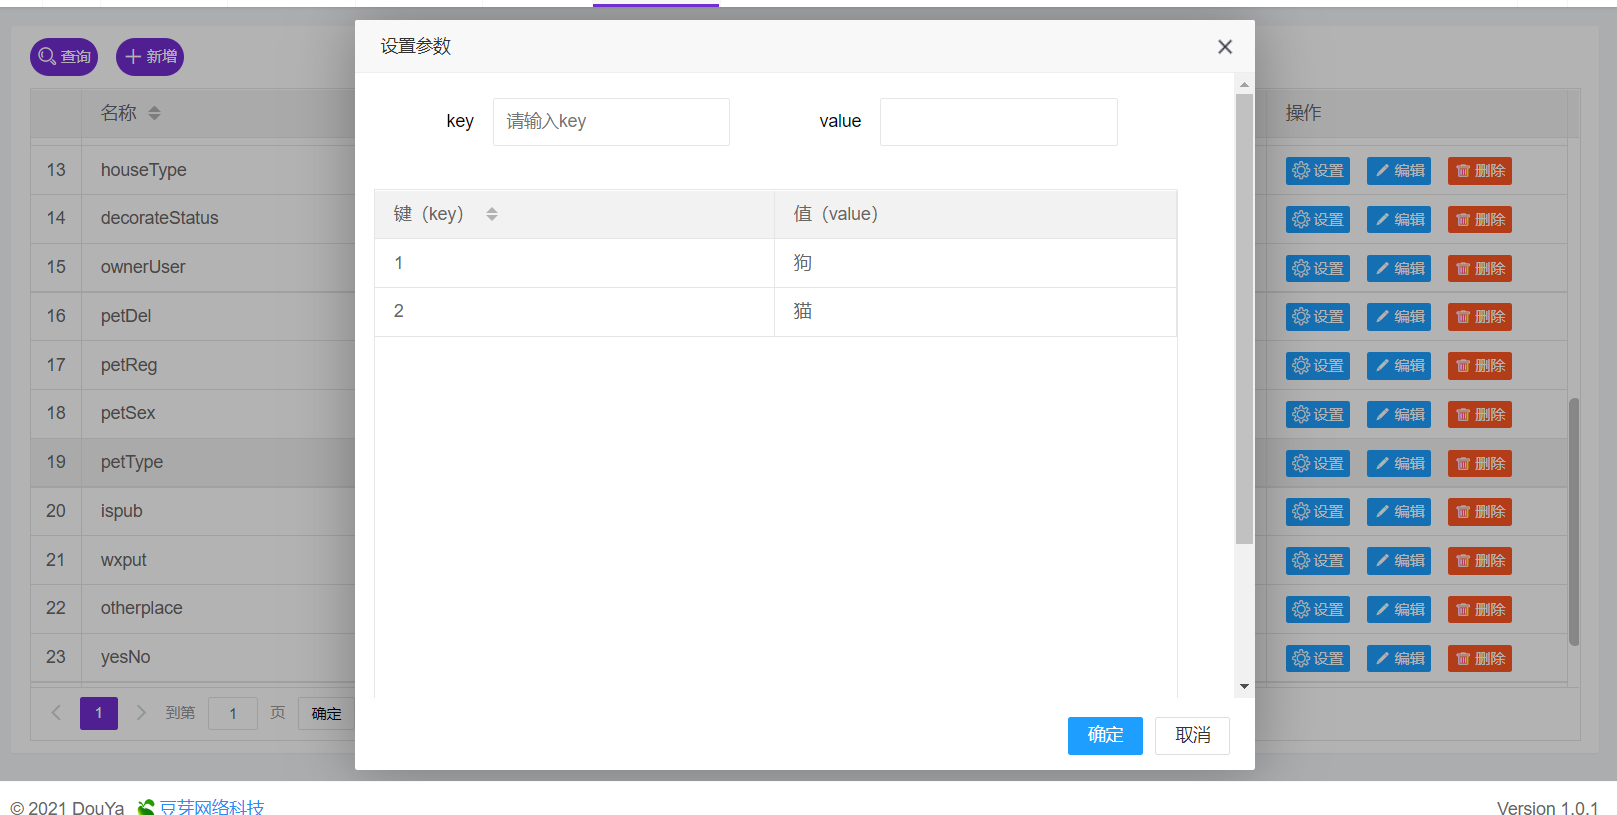
Task: Click 设置 gear button in row 13
Action: pyautogui.click(x=1318, y=171)
